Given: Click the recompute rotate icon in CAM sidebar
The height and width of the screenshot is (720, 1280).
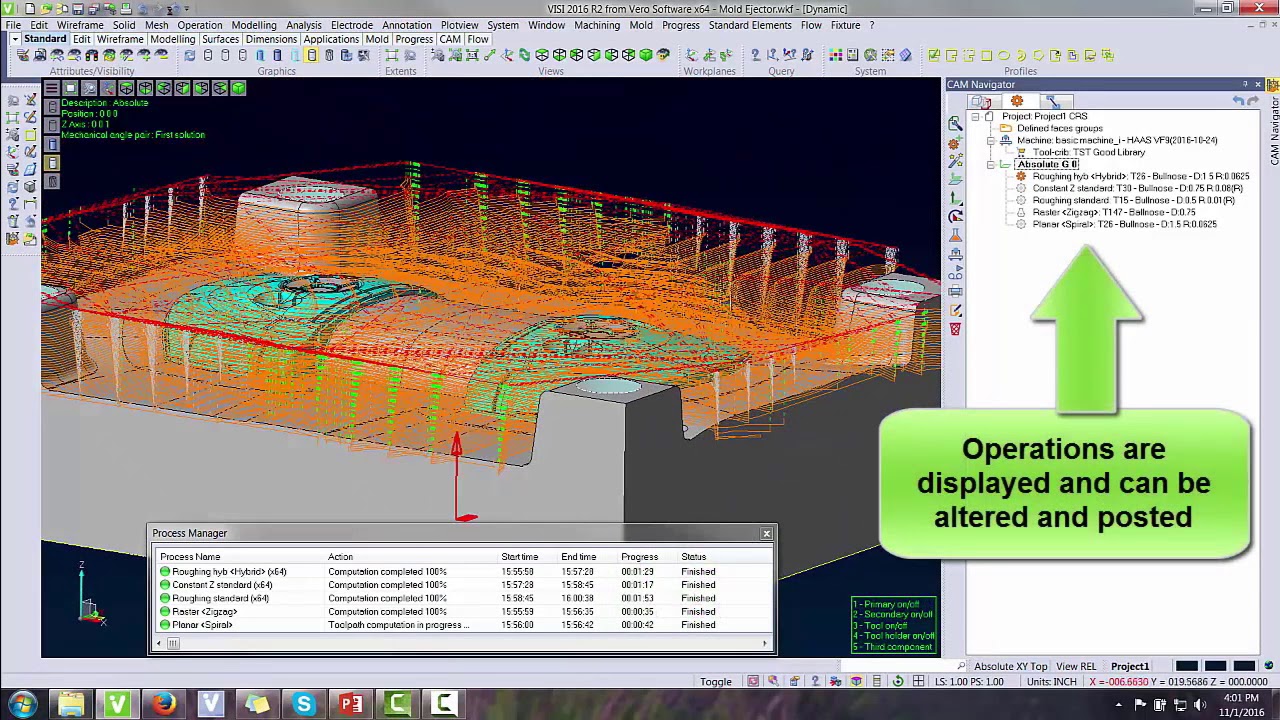Looking at the screenshot, I should 955,216.
